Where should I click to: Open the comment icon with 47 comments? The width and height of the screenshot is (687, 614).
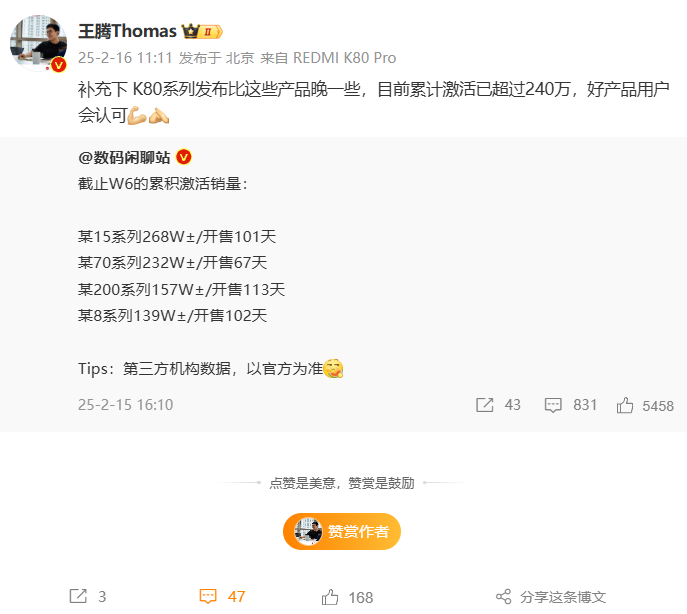click(208, 596)
